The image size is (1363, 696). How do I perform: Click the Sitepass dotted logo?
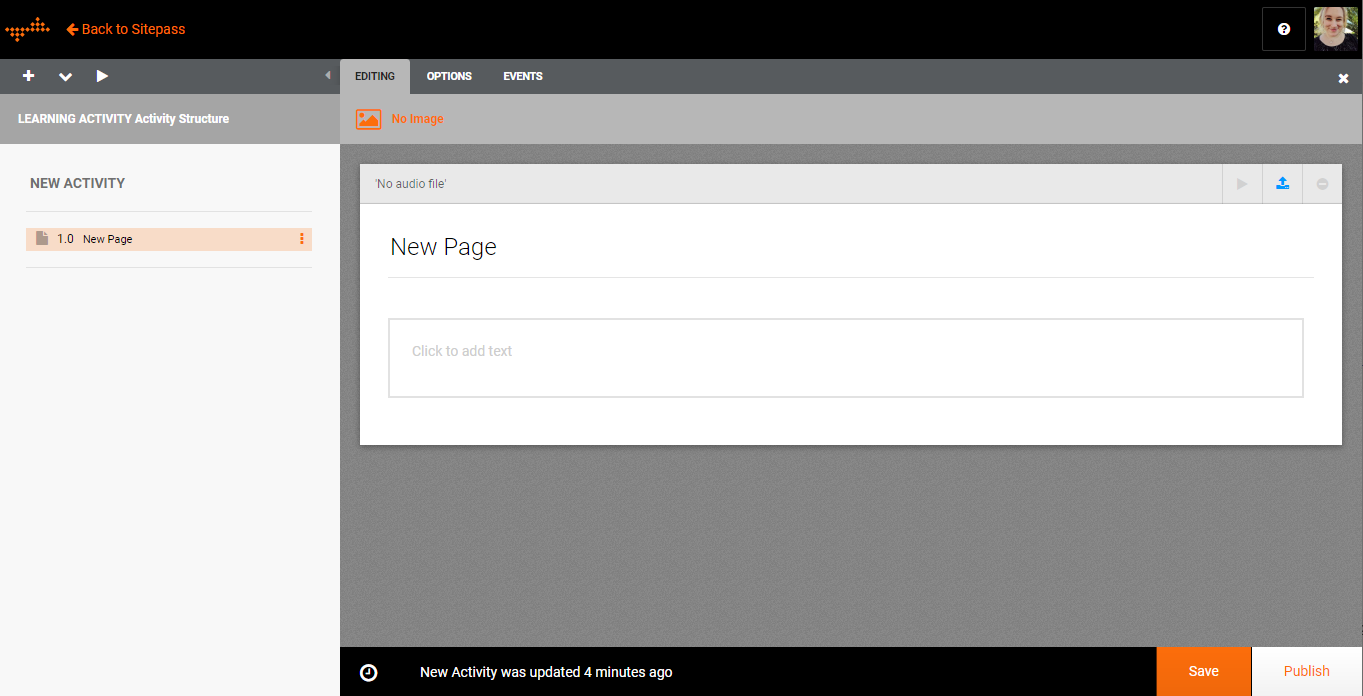coord(28,29)
